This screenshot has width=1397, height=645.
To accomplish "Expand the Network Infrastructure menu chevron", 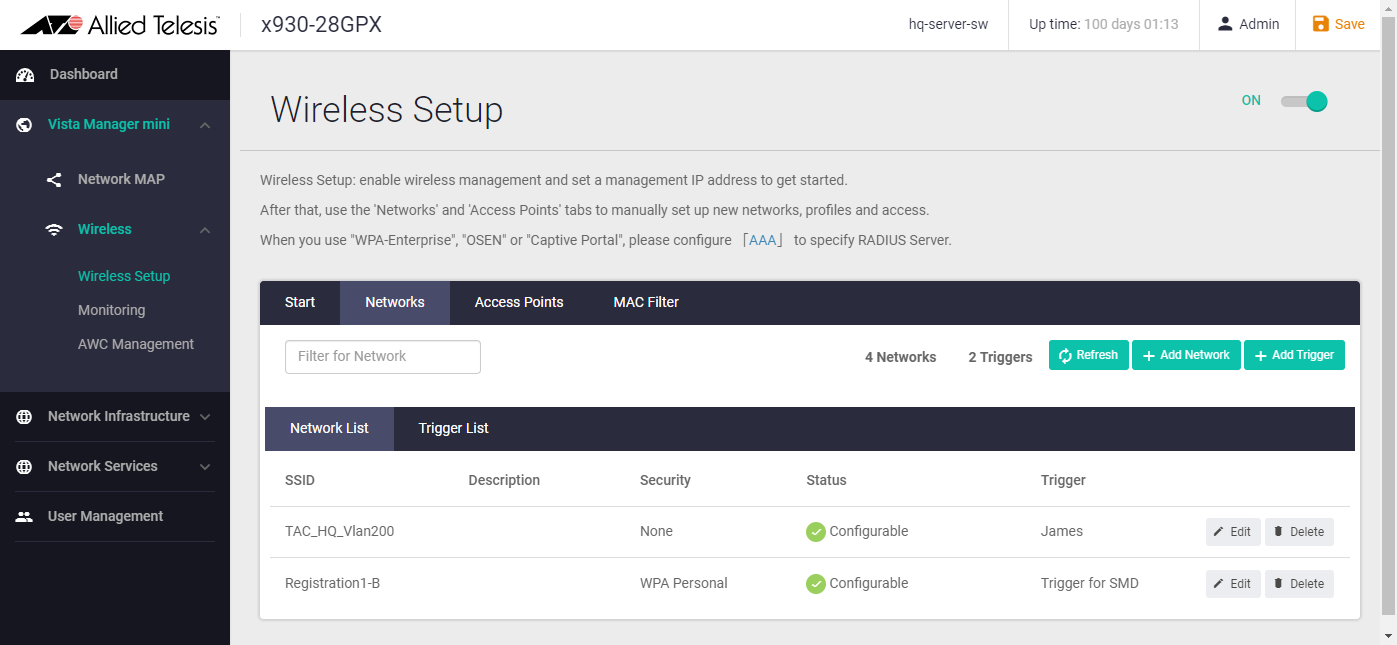I will point(205,417).
